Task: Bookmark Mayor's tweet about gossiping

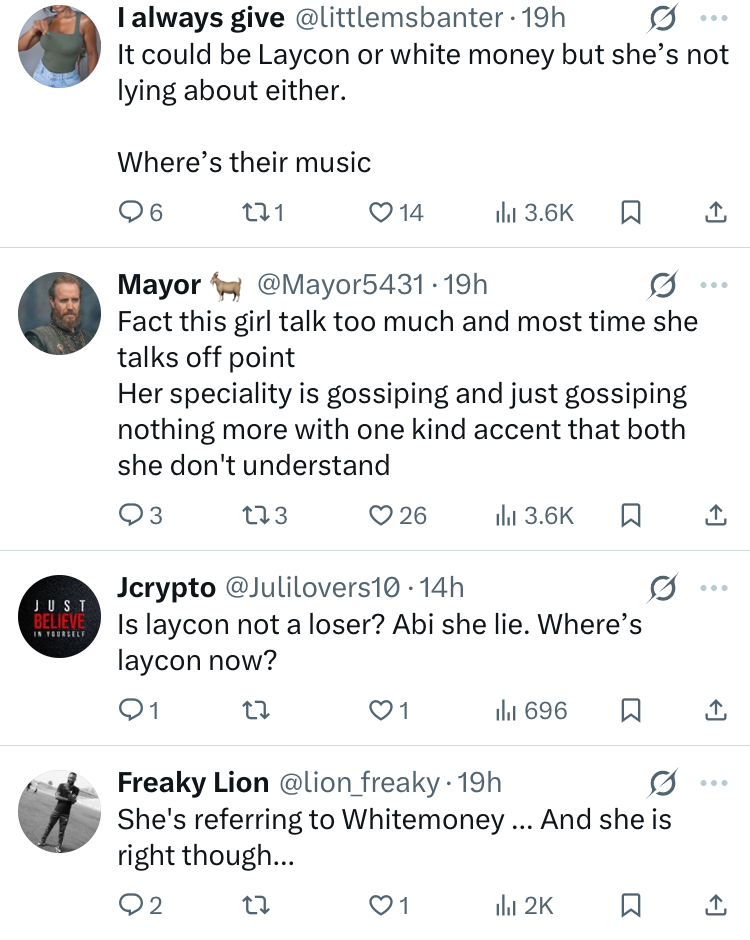Action: 631,515
